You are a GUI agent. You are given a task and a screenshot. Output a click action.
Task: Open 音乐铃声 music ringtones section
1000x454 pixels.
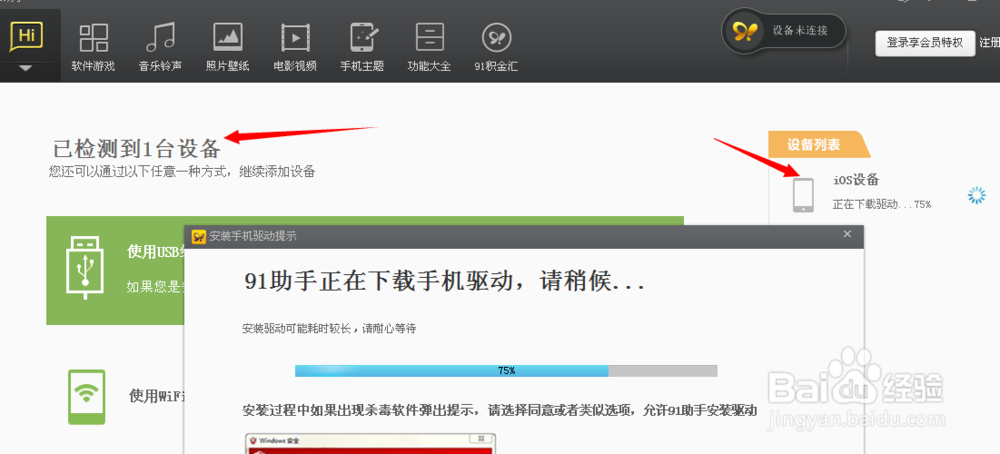160,48
